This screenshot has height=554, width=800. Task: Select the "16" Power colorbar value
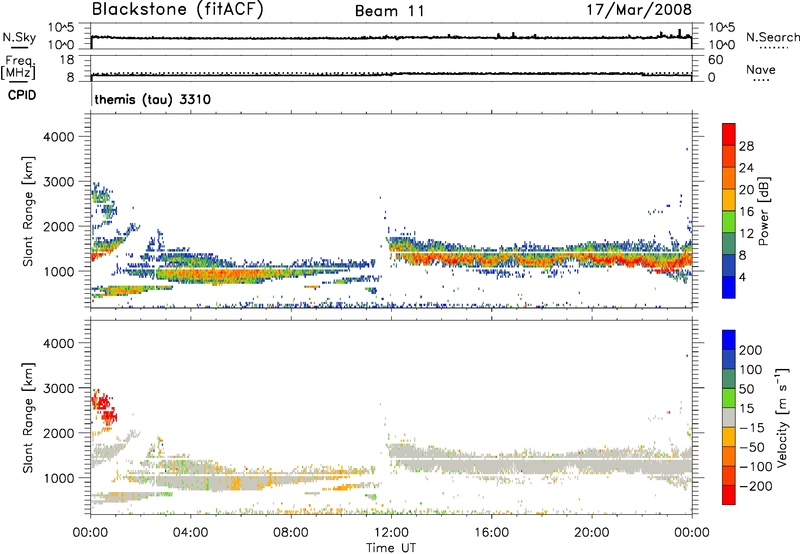coord(746,212)
